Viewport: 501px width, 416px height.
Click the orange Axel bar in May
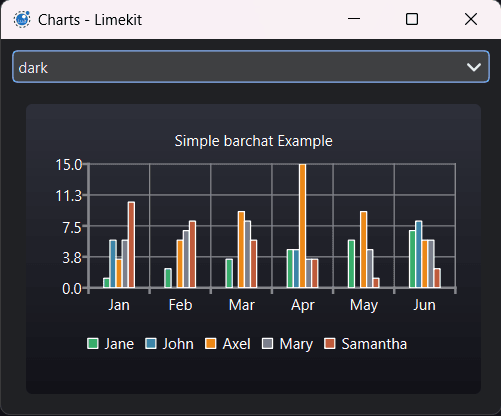(364, 249)
